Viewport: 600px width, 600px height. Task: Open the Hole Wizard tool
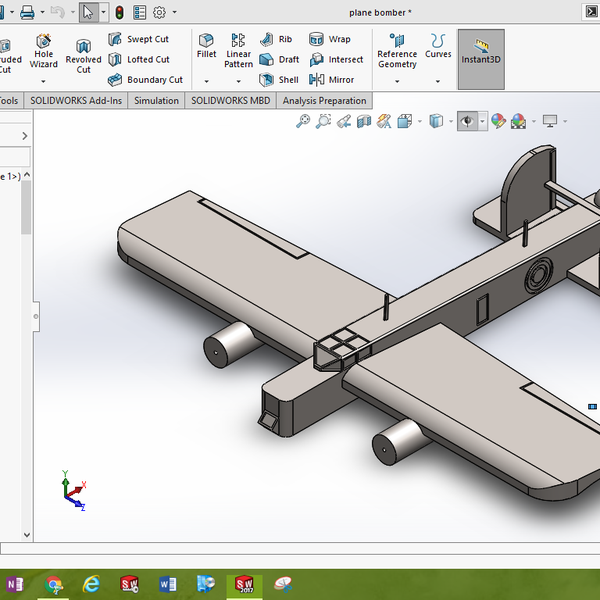[44, 52]
